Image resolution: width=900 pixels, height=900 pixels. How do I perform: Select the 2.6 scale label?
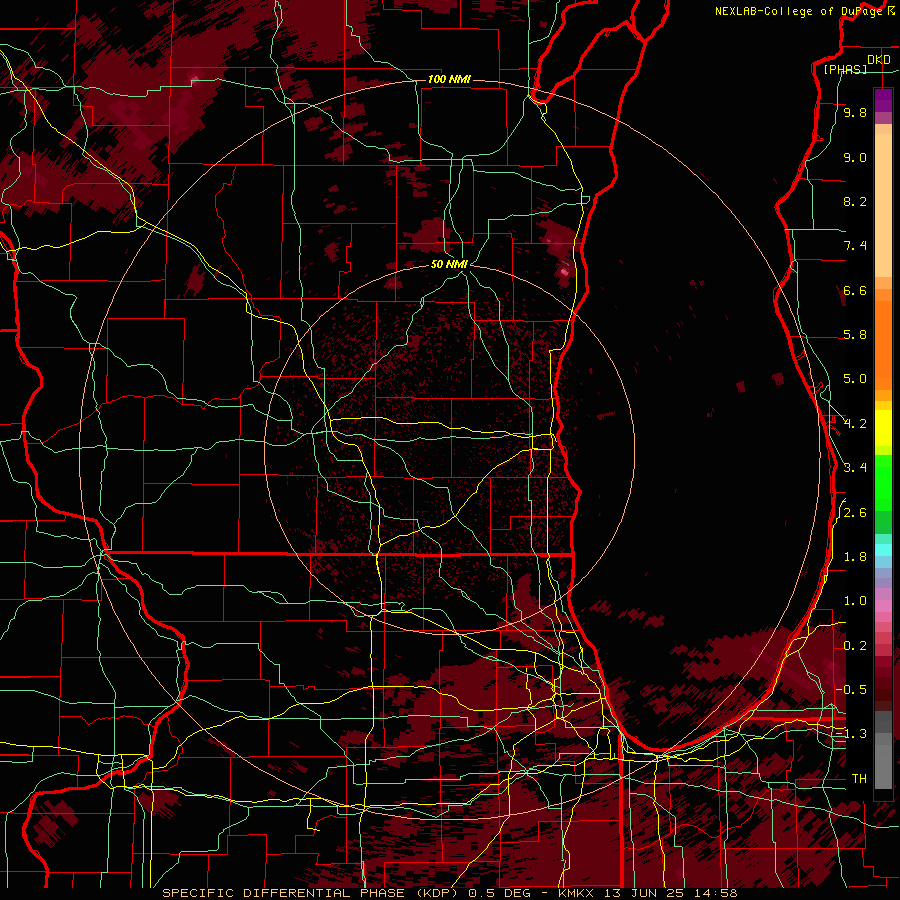pos(855,513)
